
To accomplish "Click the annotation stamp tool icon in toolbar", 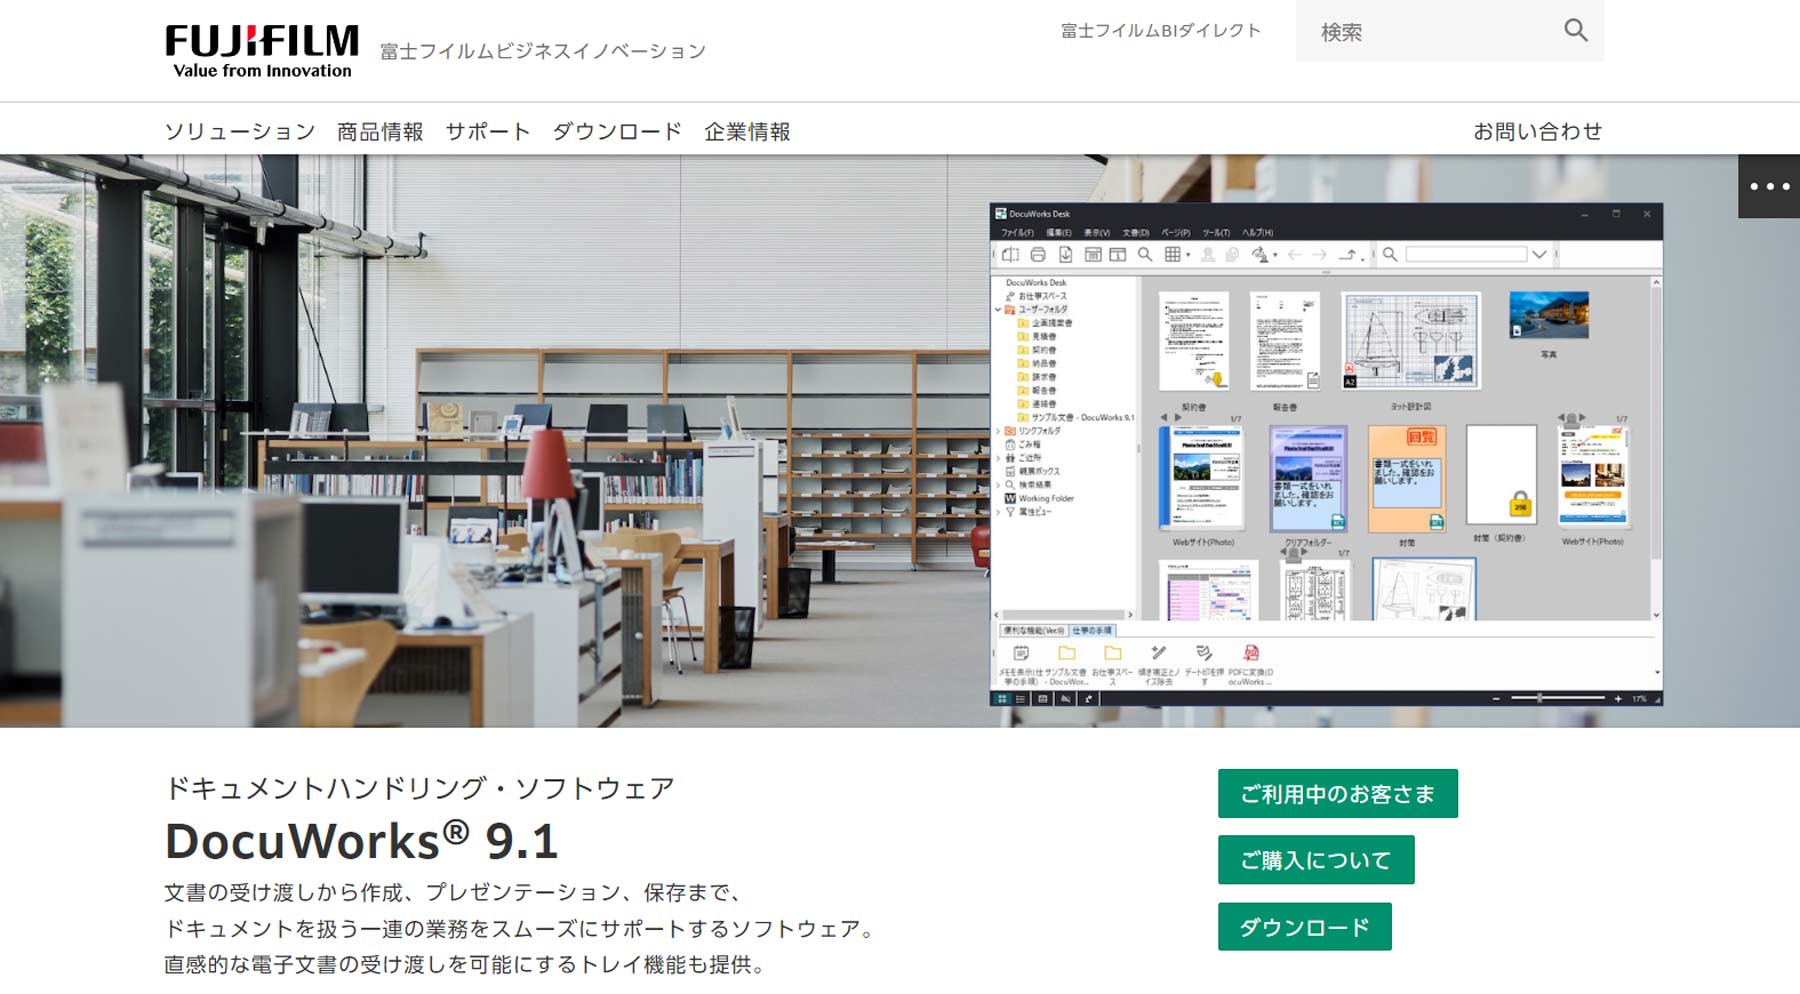I will (1260, 255).
